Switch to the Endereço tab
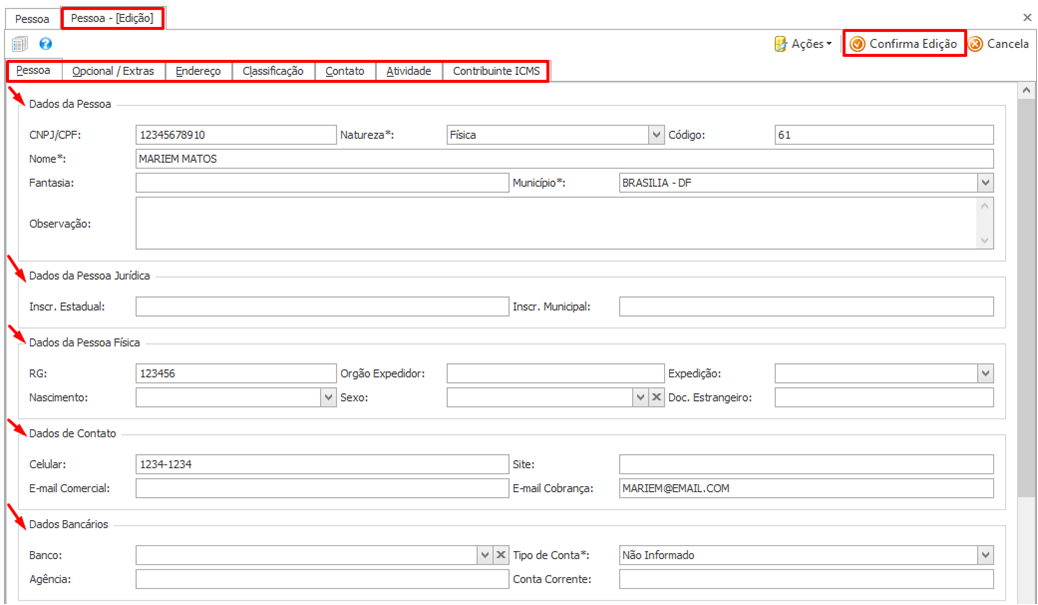The image size is (1038, 605). click(x=198, y=71)
